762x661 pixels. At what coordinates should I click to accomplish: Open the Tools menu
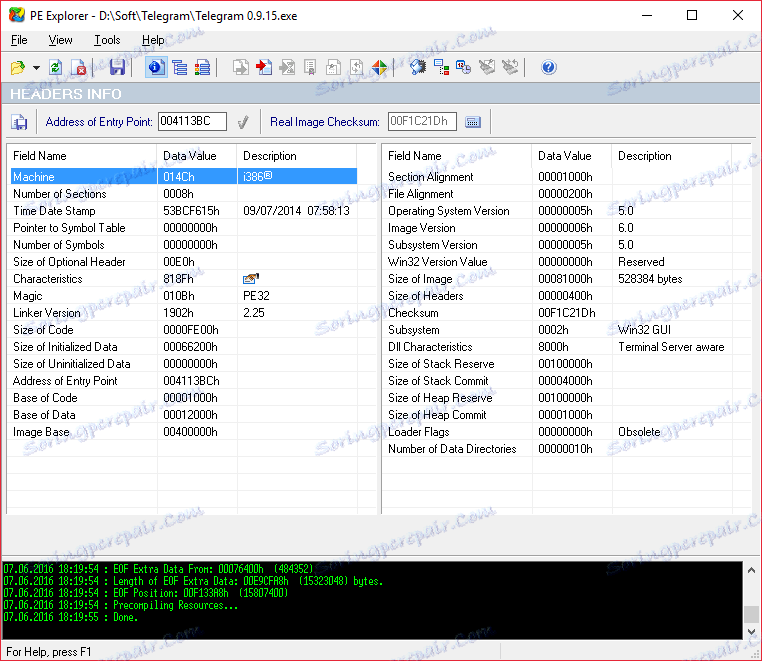point(107,40)
